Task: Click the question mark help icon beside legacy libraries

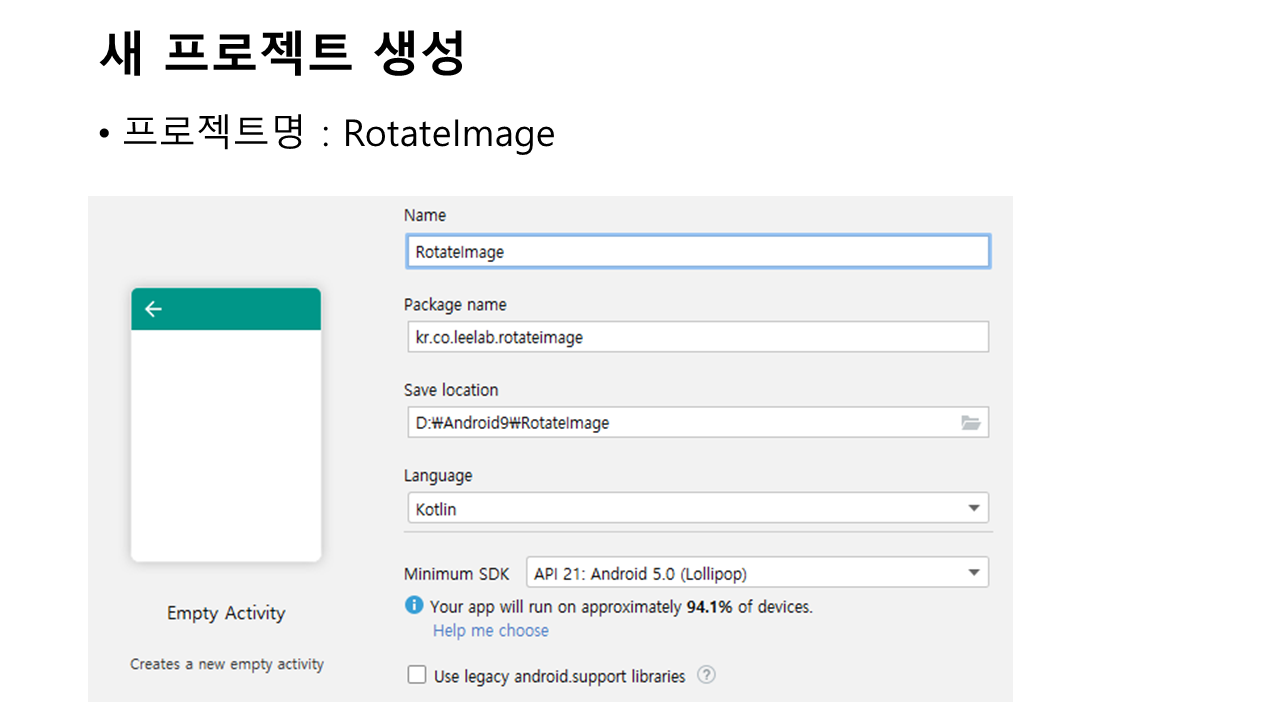Action: (706, 675)
